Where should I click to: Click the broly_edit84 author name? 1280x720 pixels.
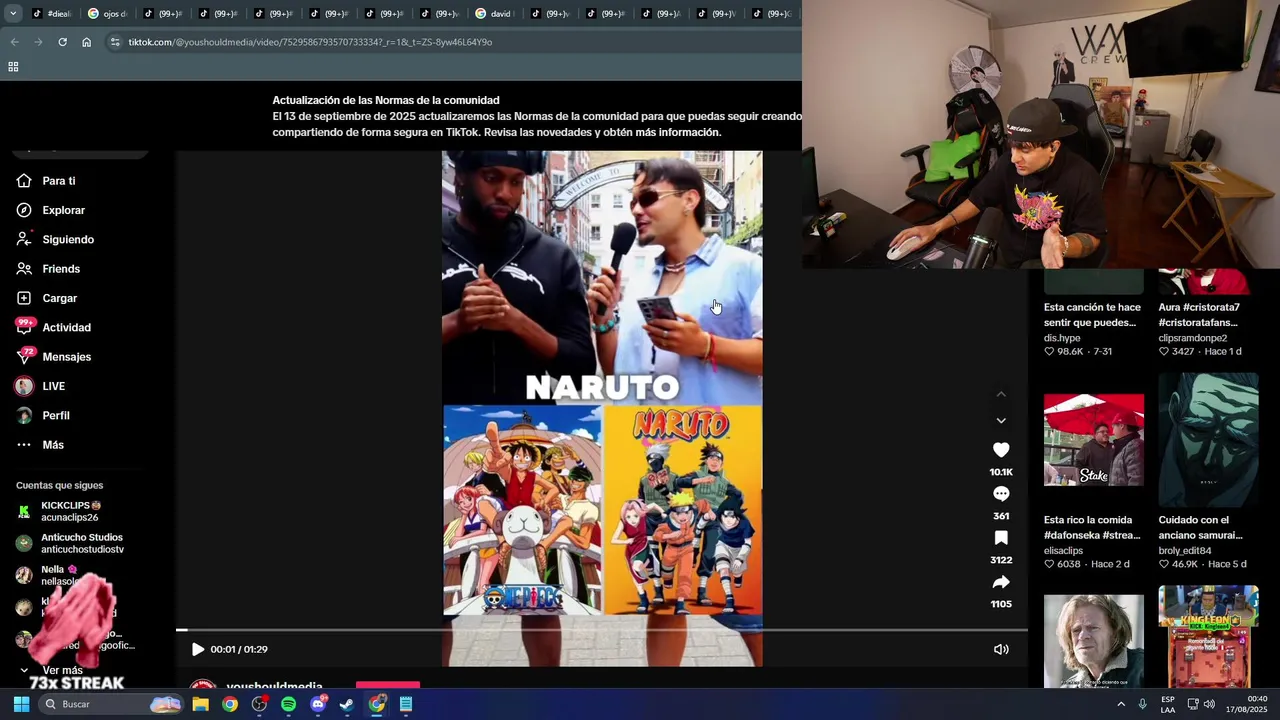(1185, 551)
